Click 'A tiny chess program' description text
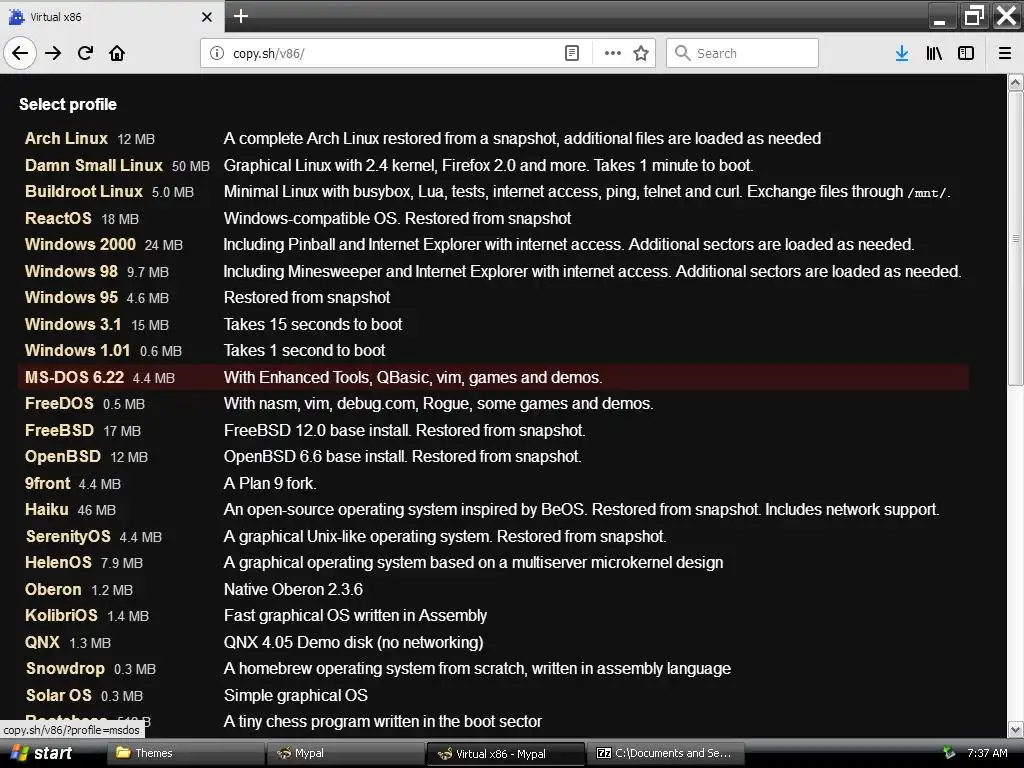The height and width of the screenshot is (768, 1024). coord(383,722)
